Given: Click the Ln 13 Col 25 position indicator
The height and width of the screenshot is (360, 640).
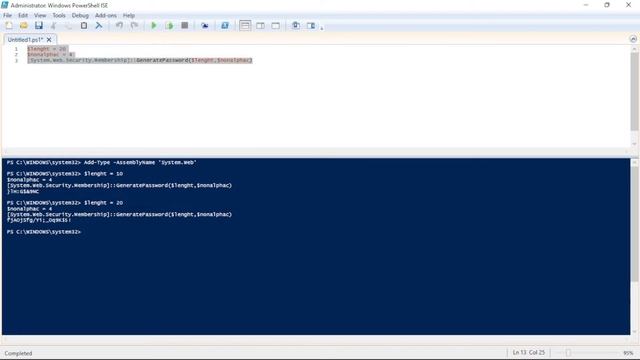Looking at the screenshot, I should [529, 352].
